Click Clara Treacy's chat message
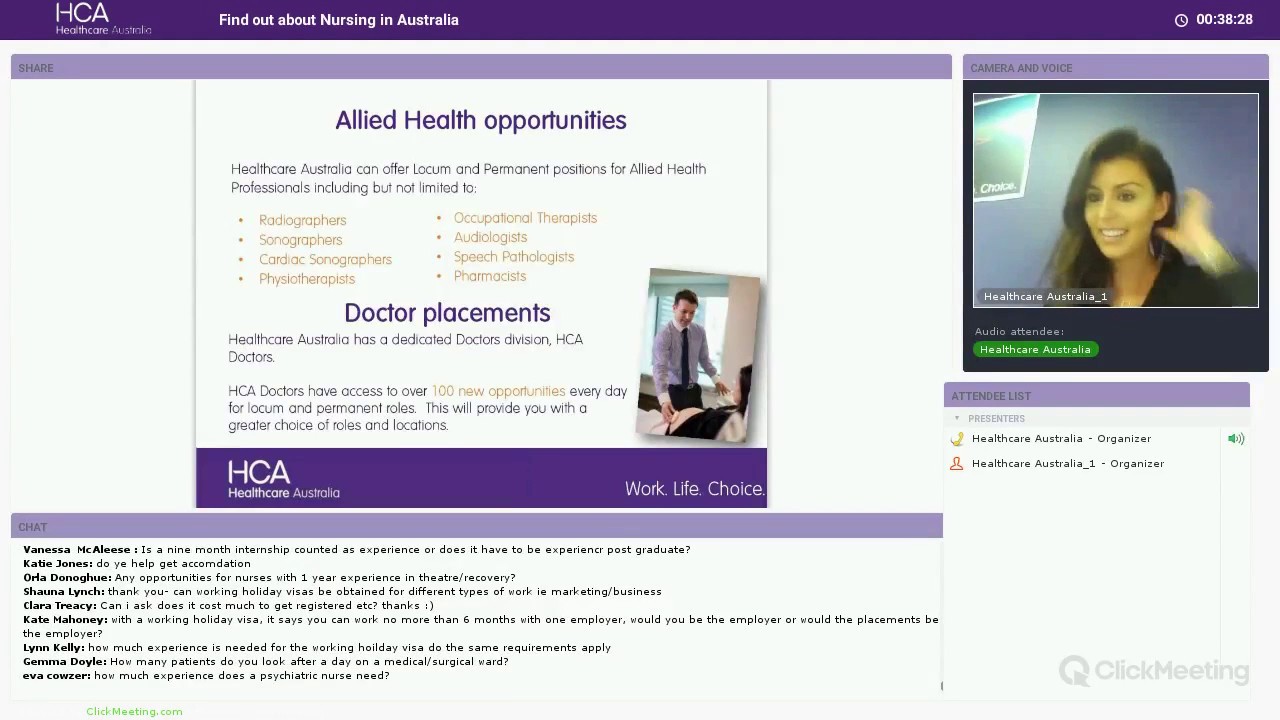1280x720 pixels. point(228,606)
